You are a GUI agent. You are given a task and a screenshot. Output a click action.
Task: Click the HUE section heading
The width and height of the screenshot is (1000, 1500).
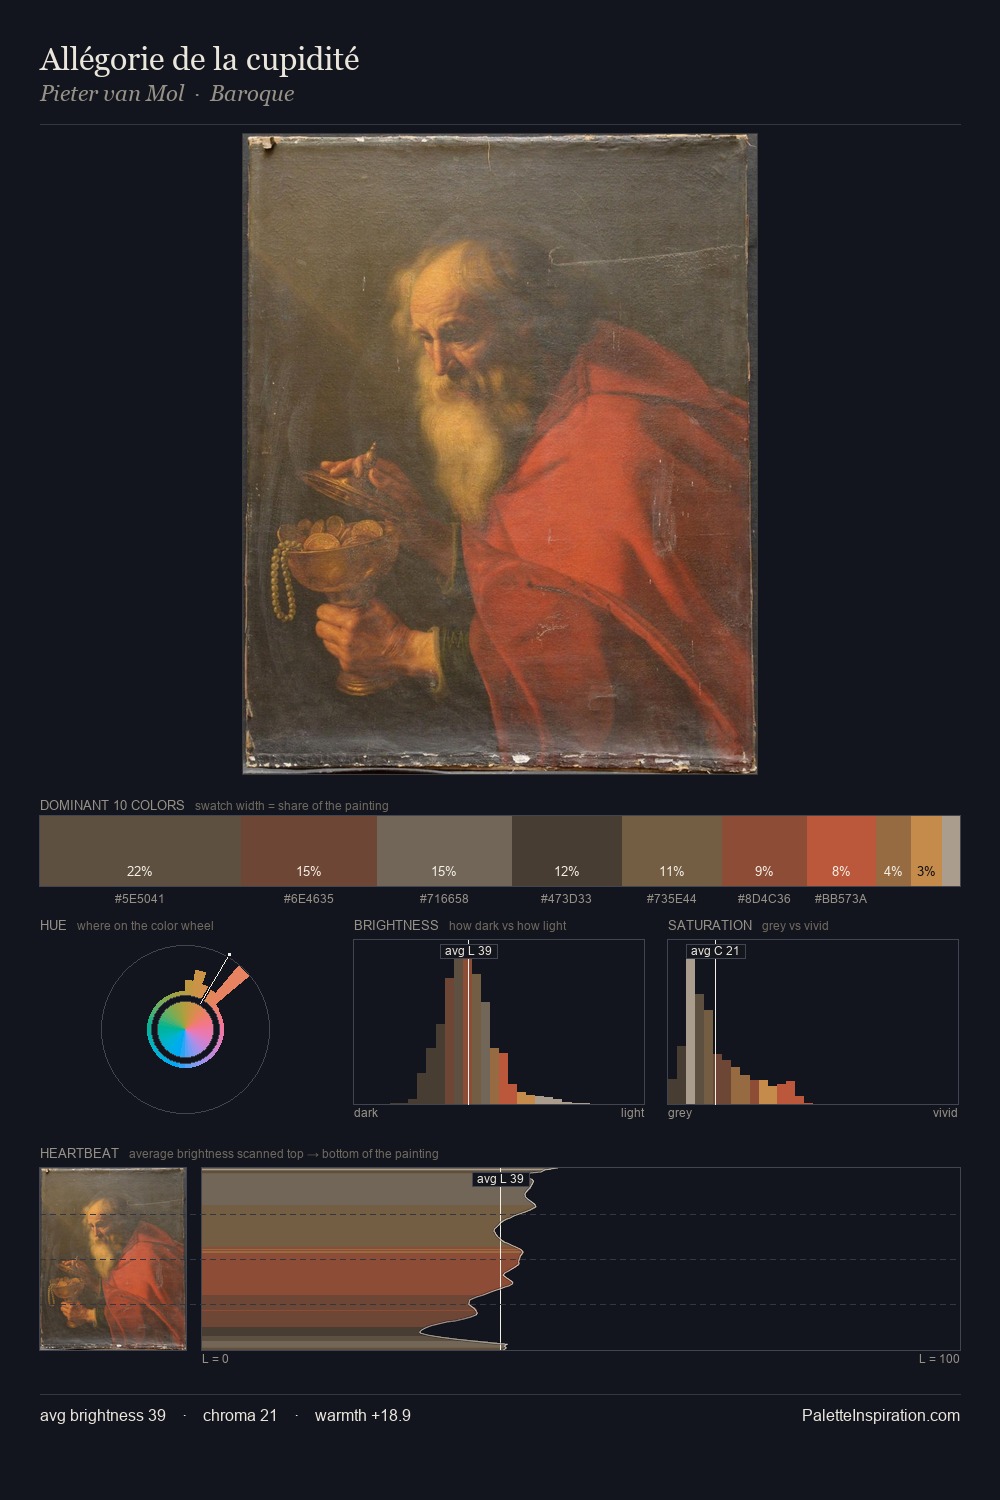click(53, 925)
